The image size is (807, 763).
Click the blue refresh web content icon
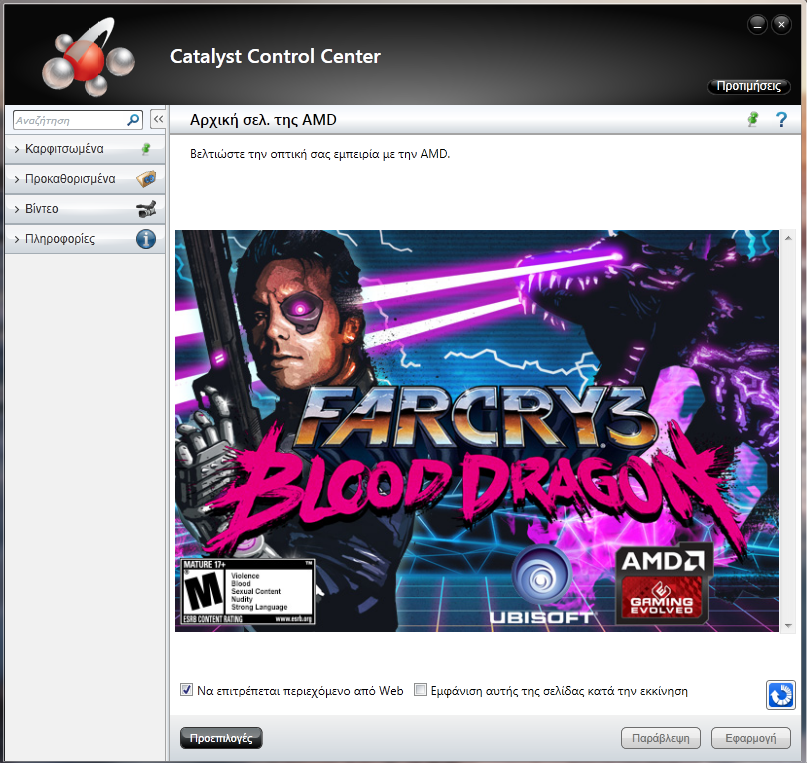(781, 695)
